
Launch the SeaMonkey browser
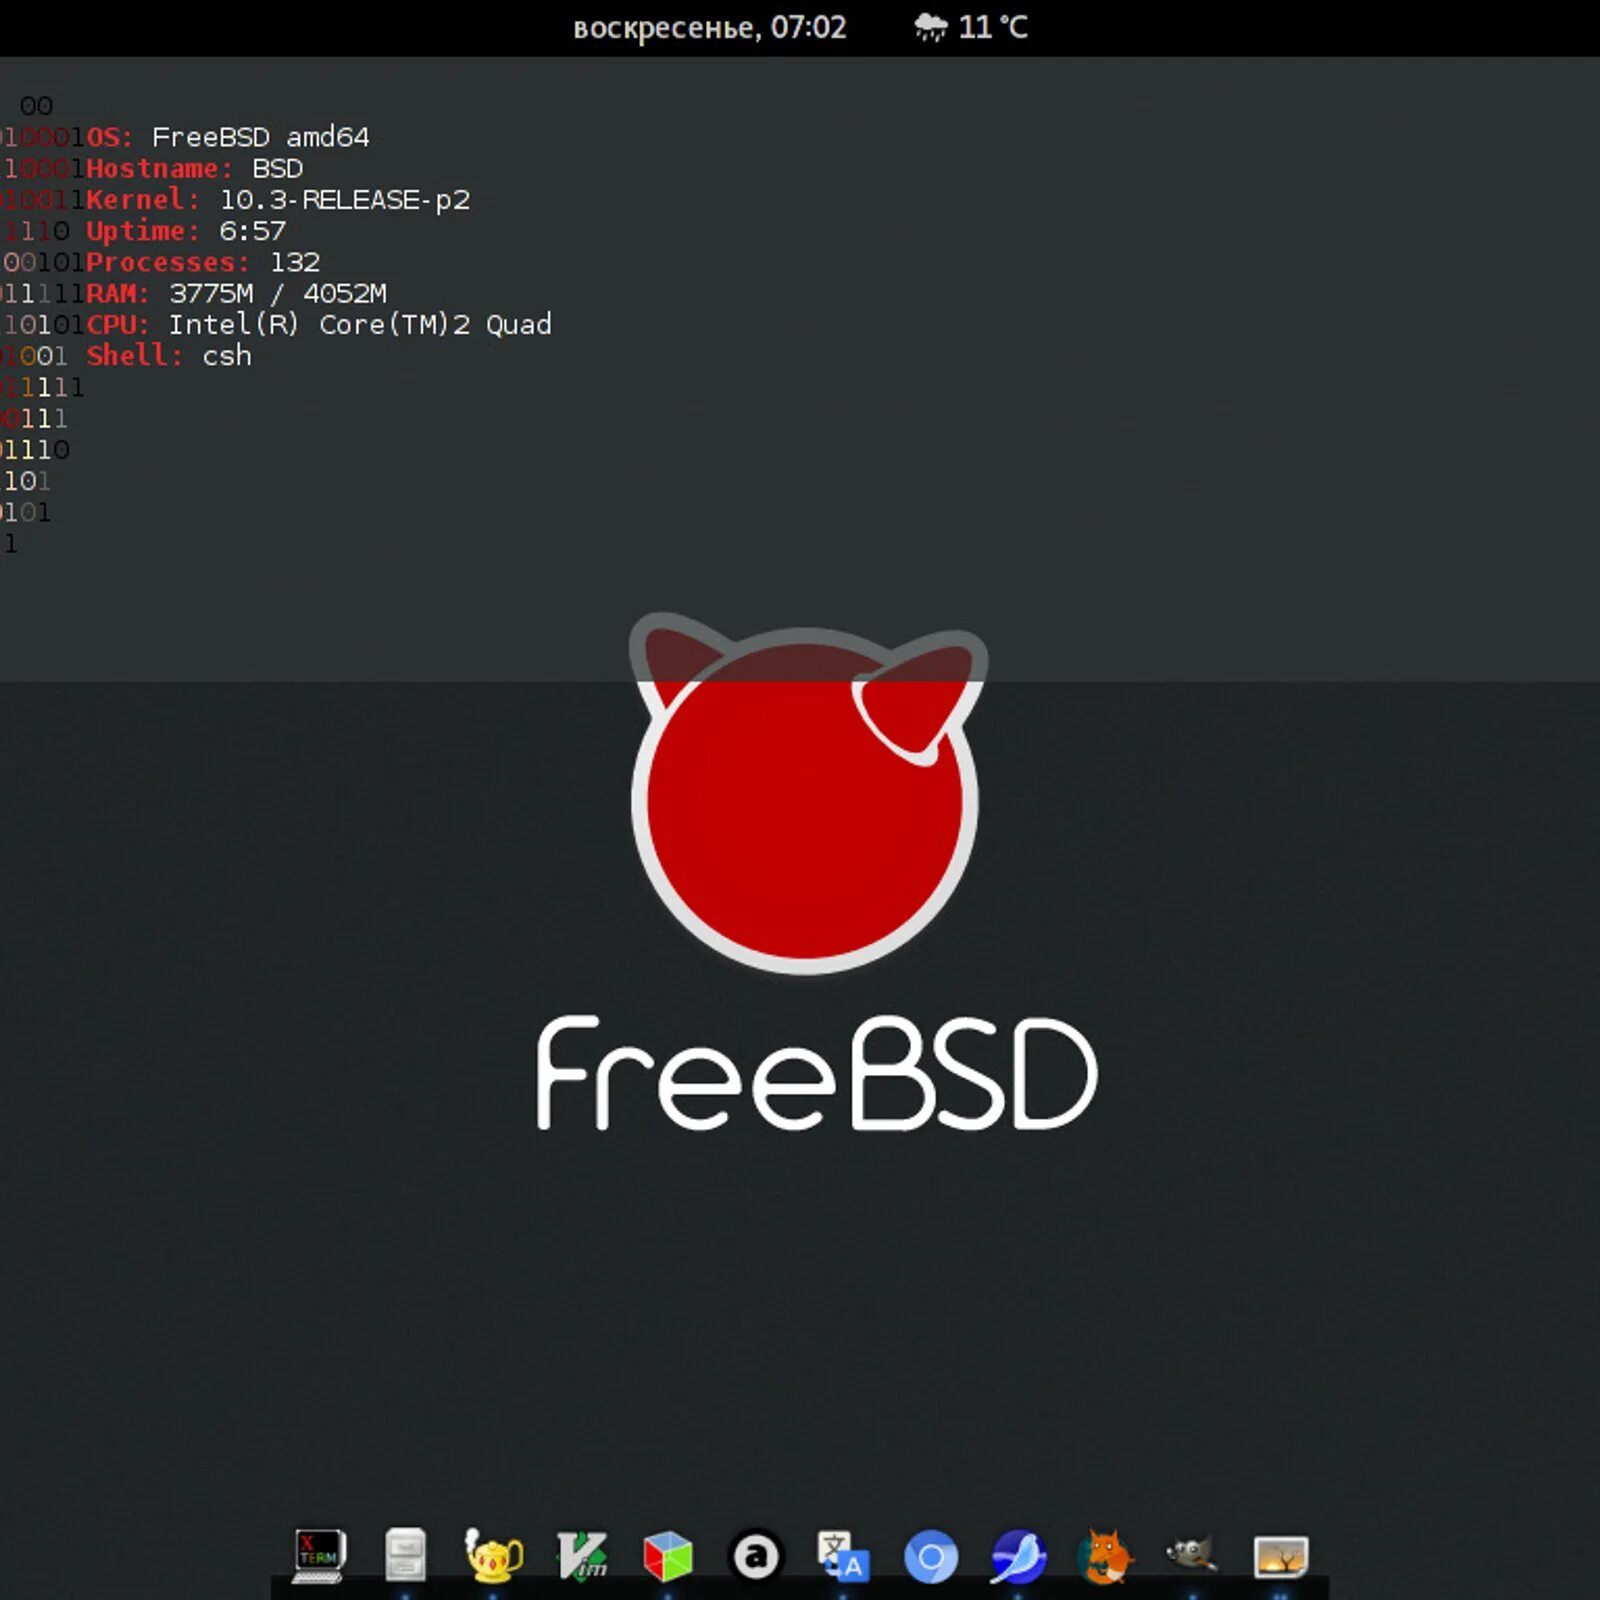1018,1557
